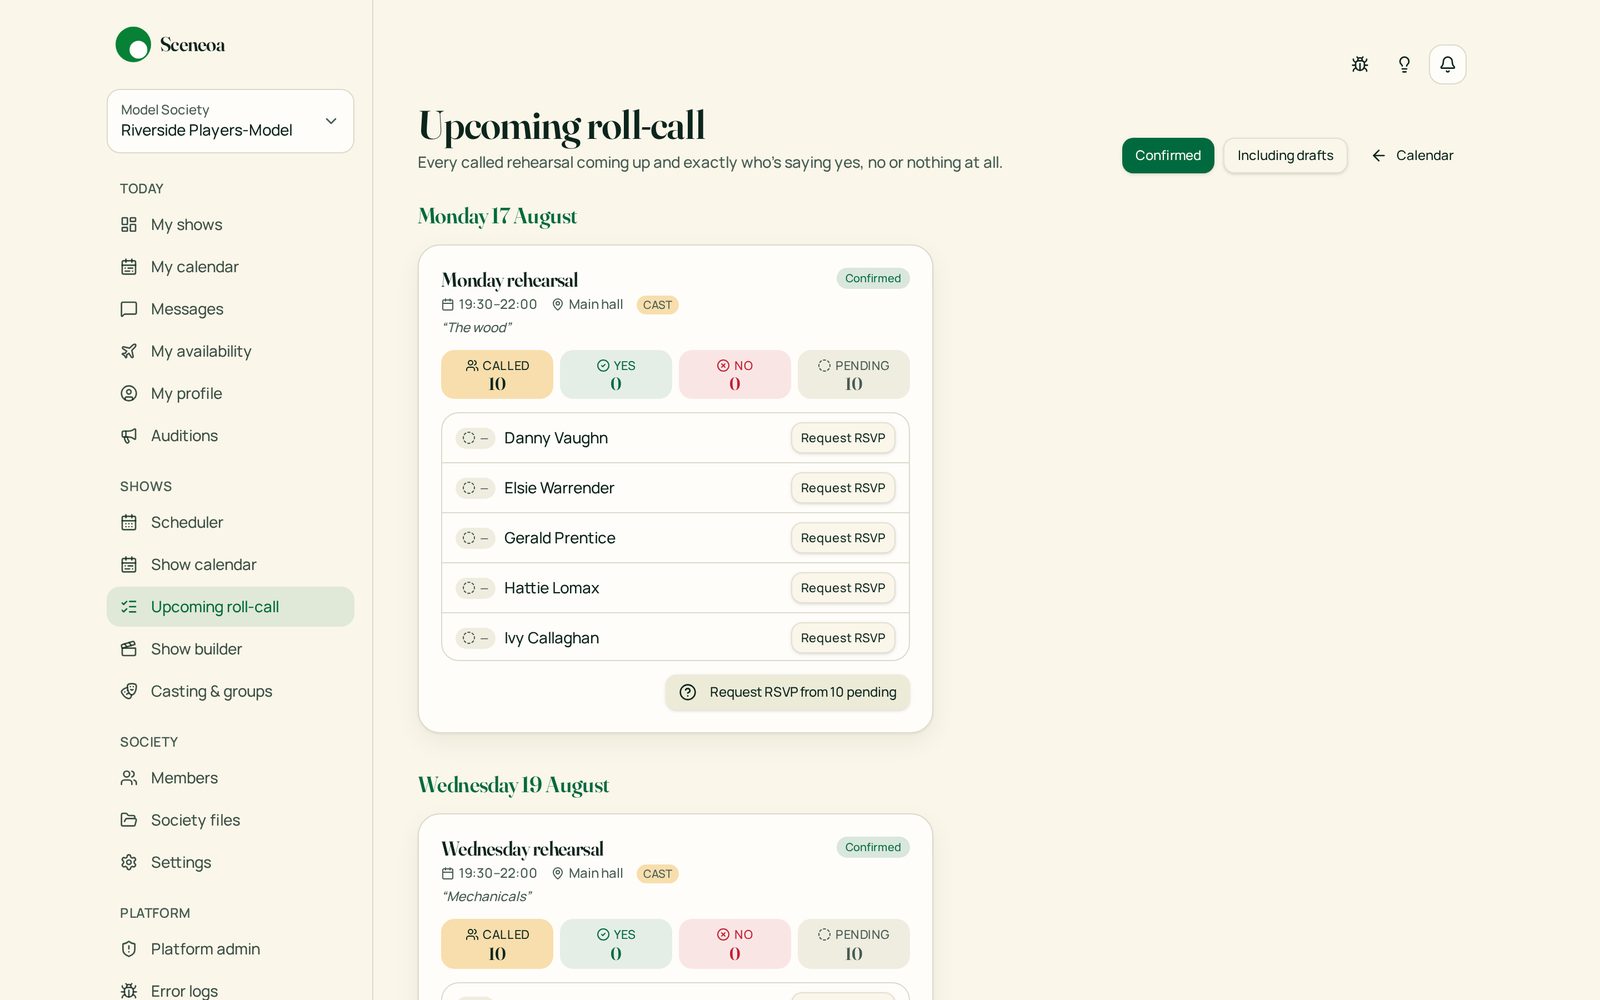1600x1000 pixels.
Task: Click YES 0 tile on Wednesday rehearsal
Action: click(x=616, y=944)
